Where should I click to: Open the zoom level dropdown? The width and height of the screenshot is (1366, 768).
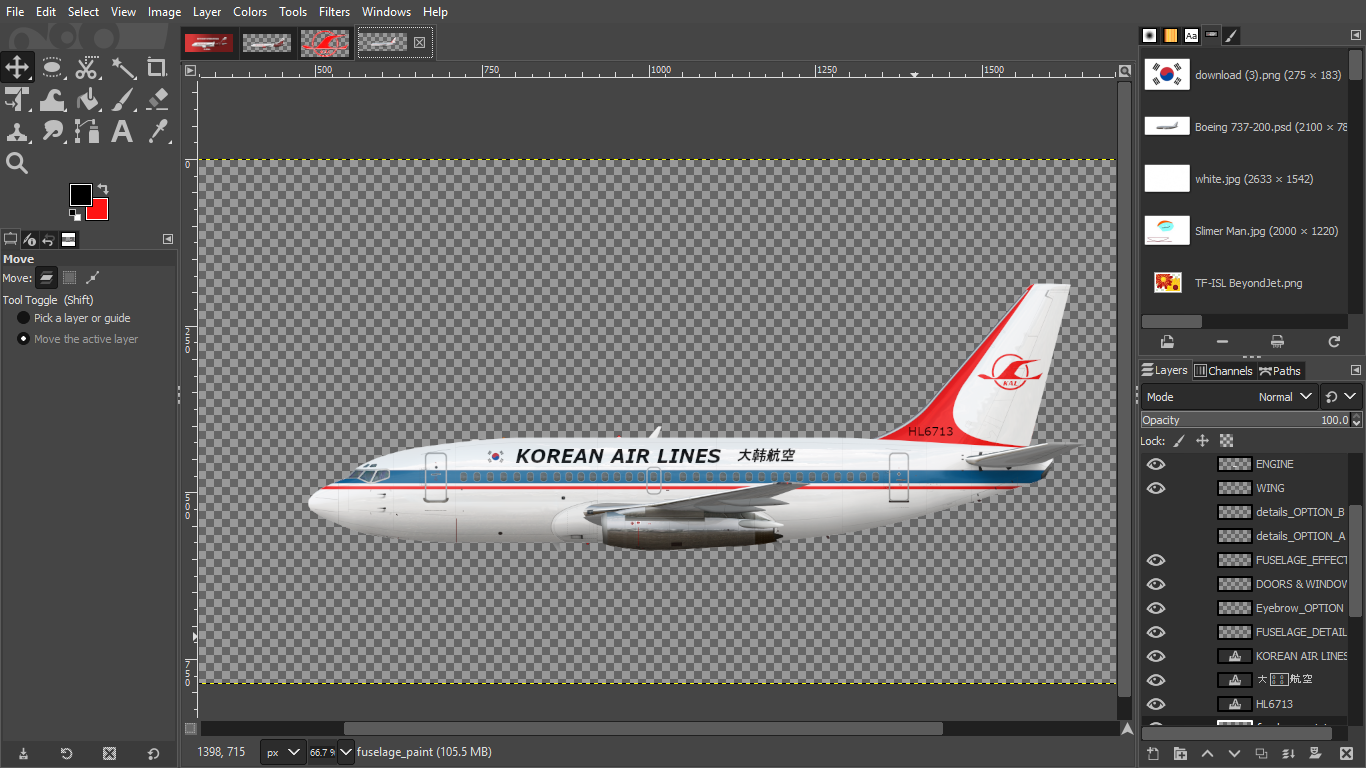[x=346, y=752]
